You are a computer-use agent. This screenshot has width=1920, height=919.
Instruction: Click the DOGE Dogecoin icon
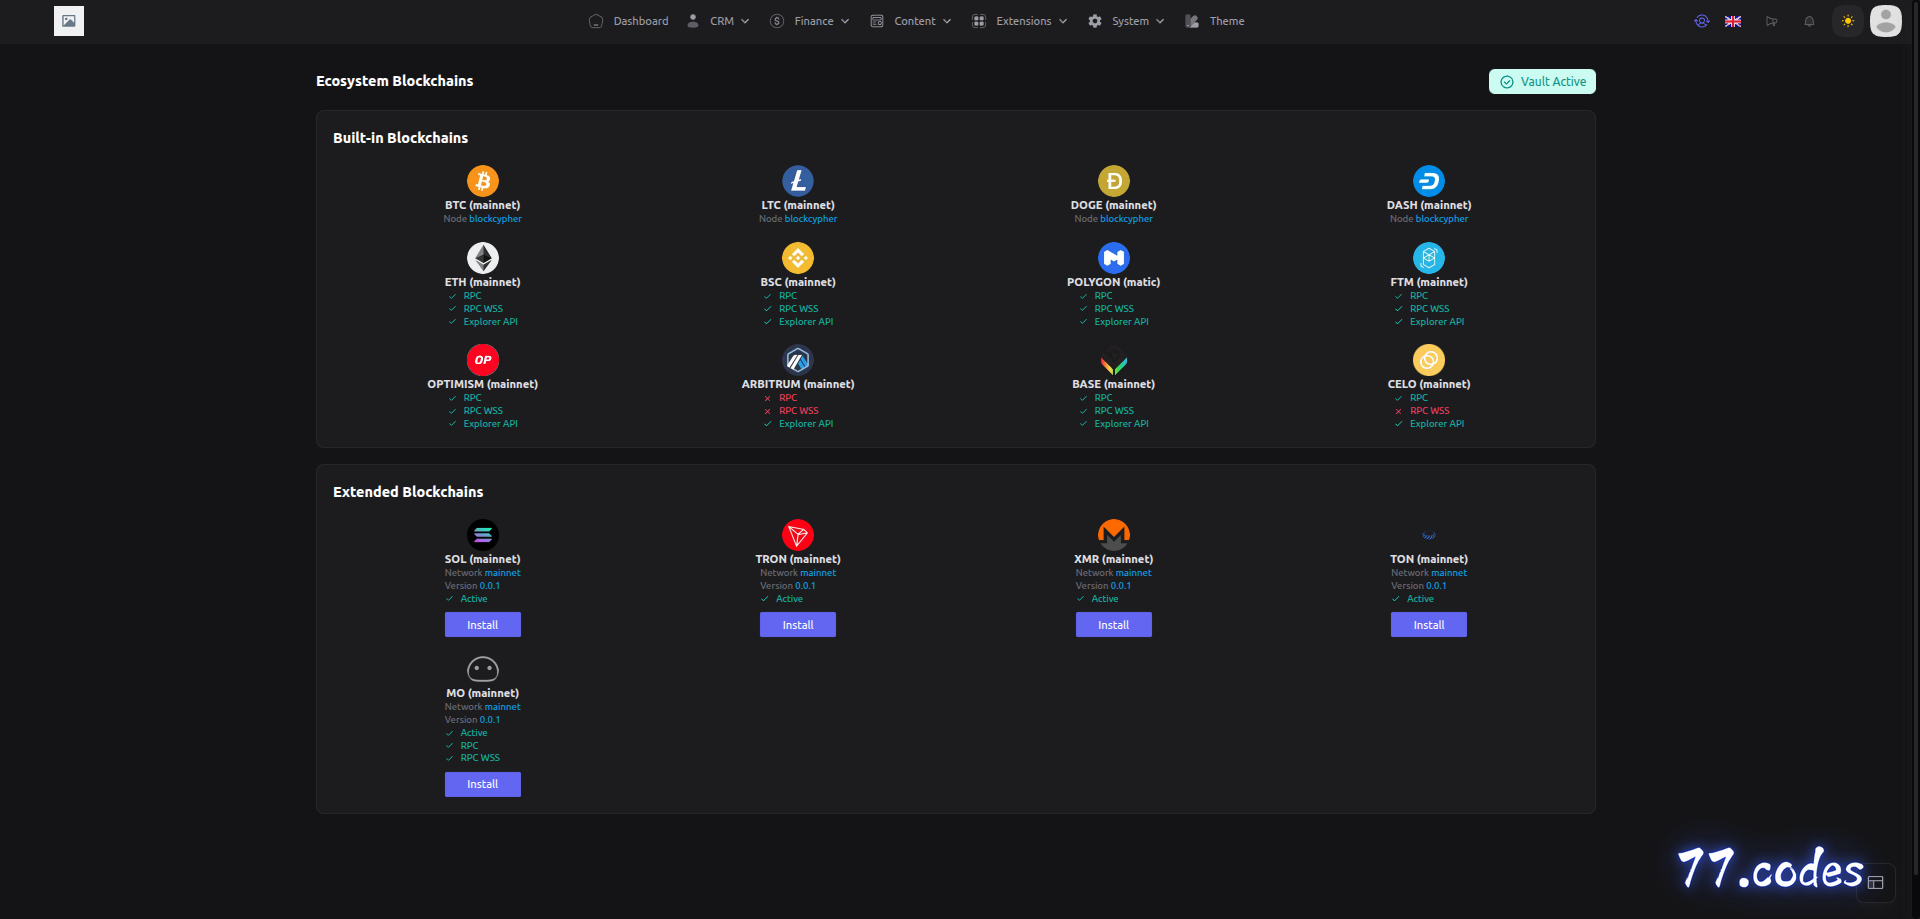point(1114,181)
